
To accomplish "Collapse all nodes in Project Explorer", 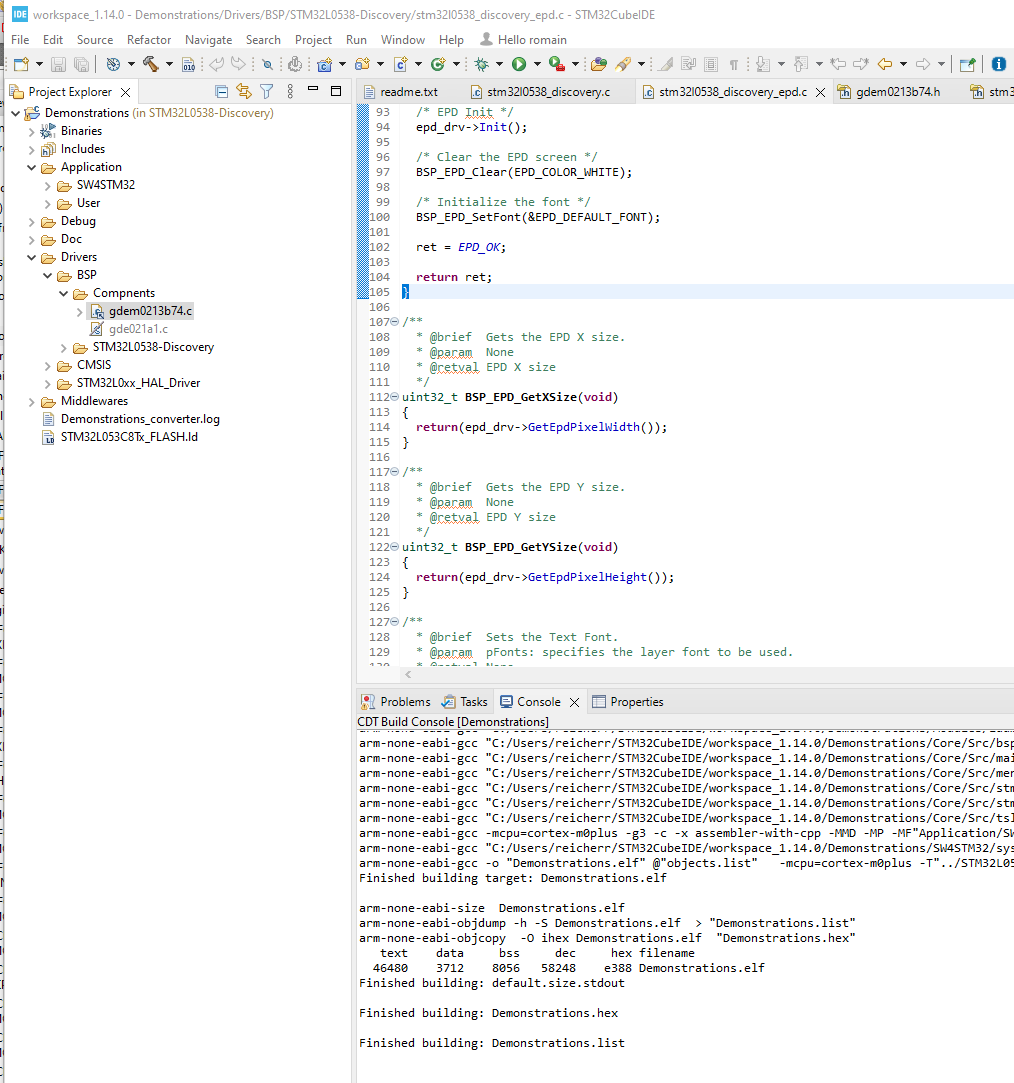I will 221,90.
